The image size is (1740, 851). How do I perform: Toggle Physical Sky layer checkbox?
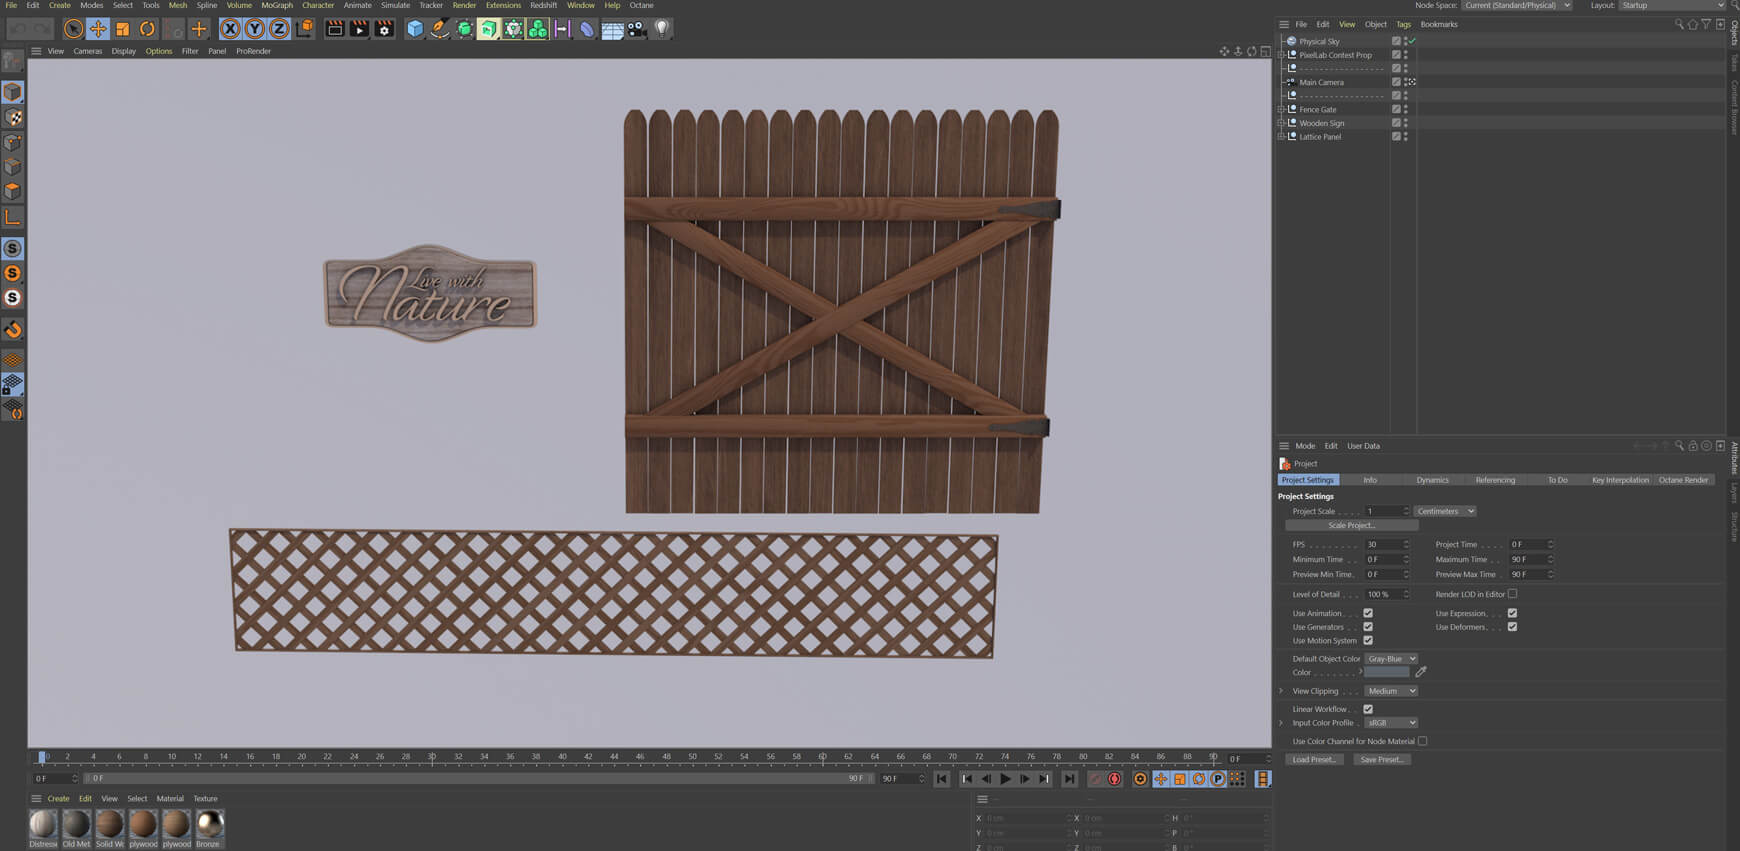click(1396, 41)
